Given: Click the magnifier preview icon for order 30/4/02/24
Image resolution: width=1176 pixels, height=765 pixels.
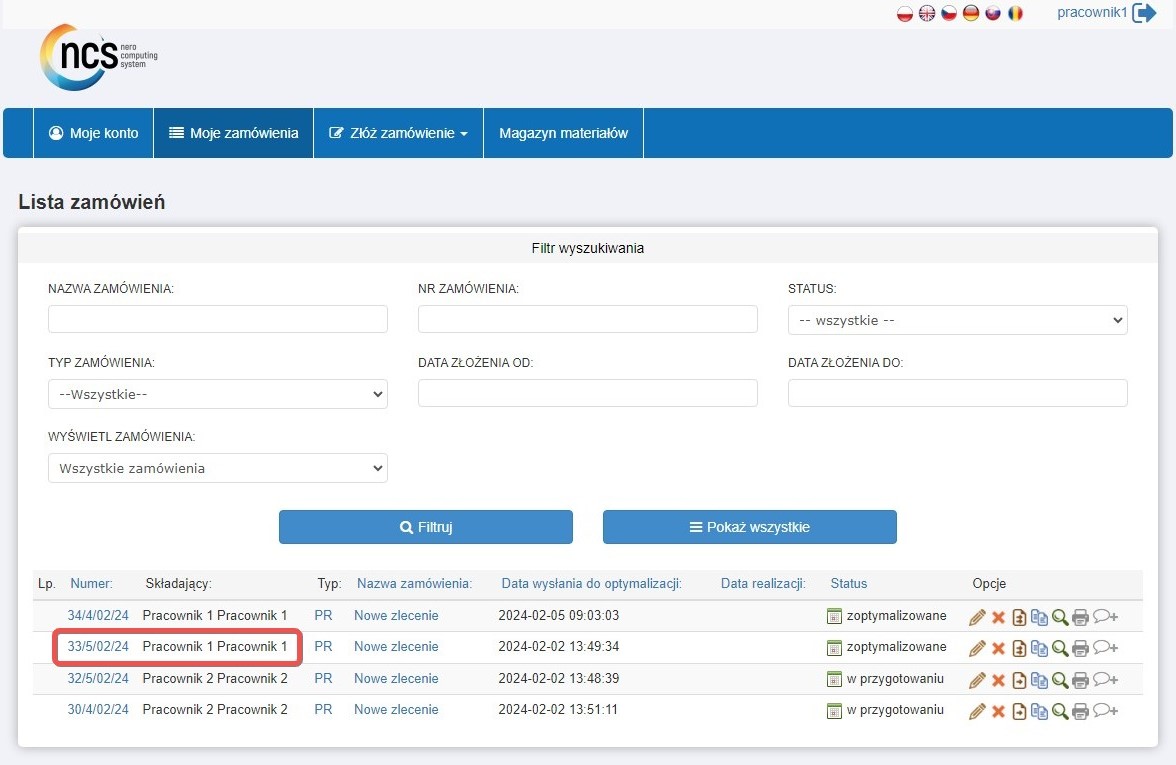Looking at the screenshot, I should [1060, 711].
